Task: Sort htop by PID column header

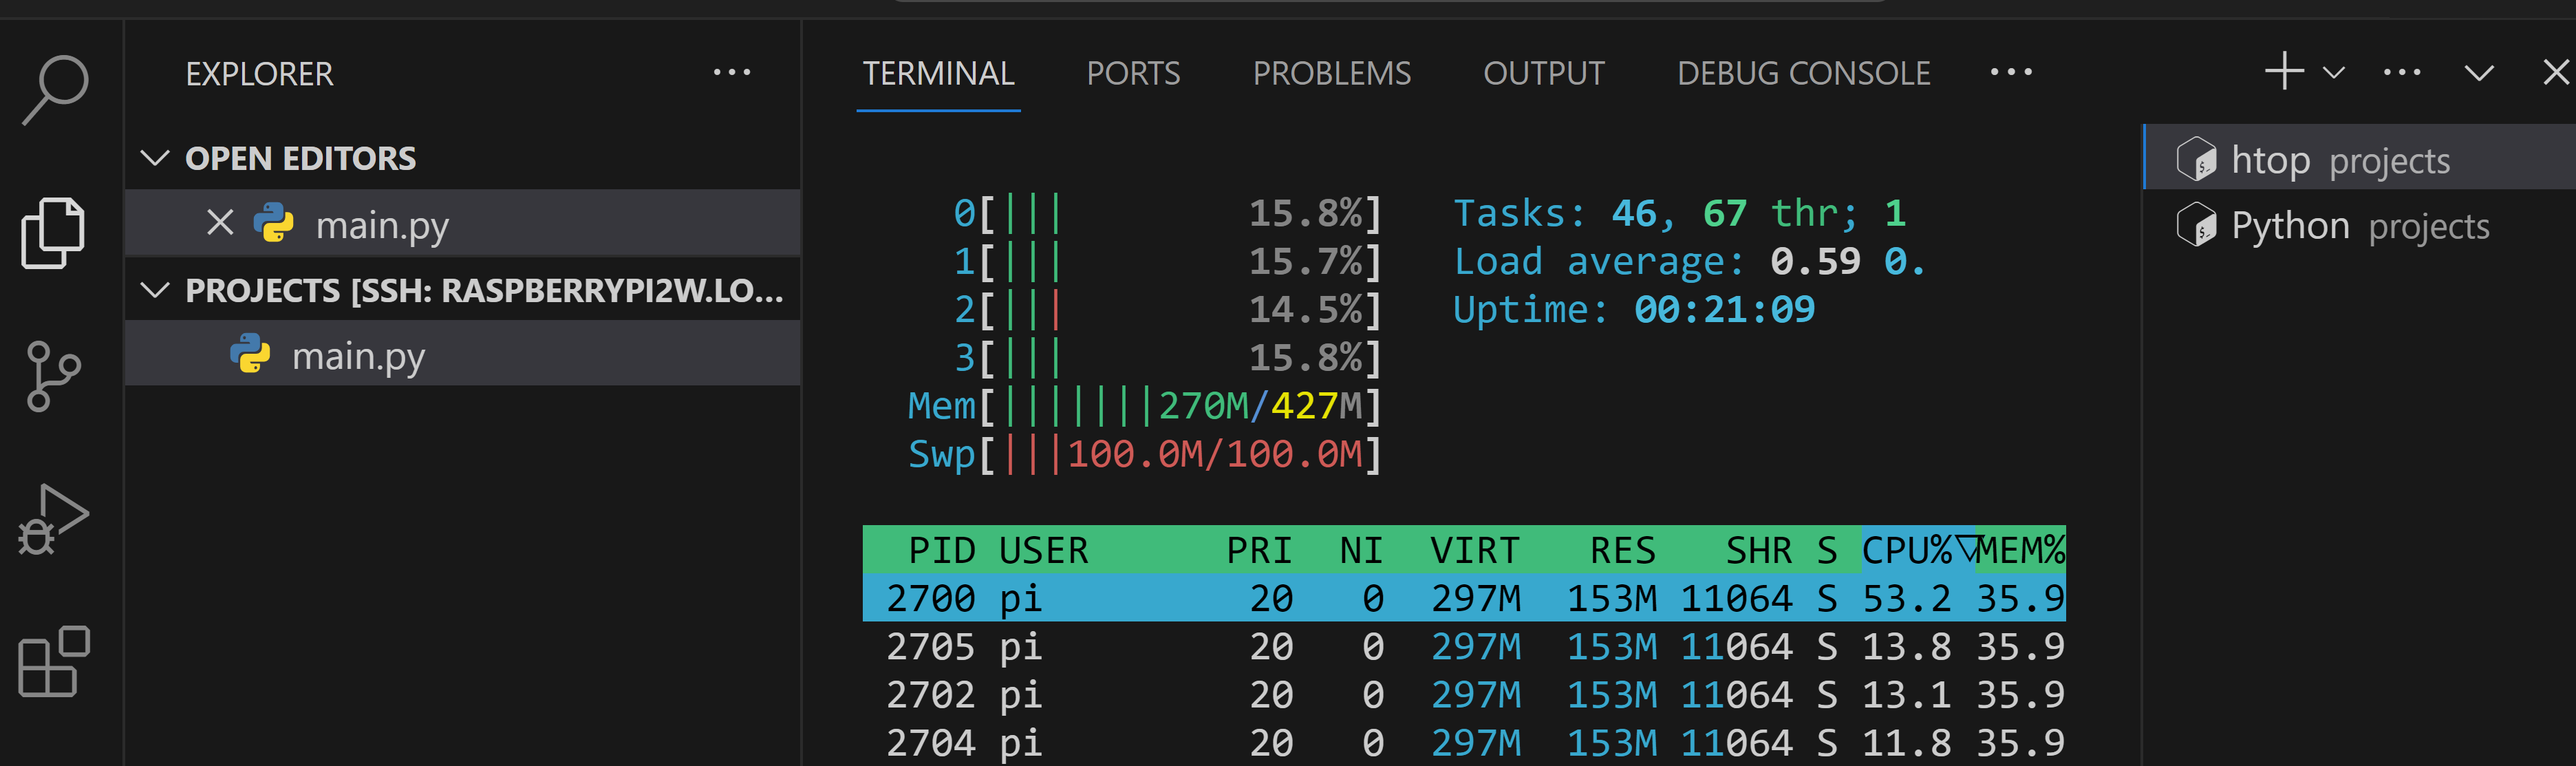Action: pos(941,550)
